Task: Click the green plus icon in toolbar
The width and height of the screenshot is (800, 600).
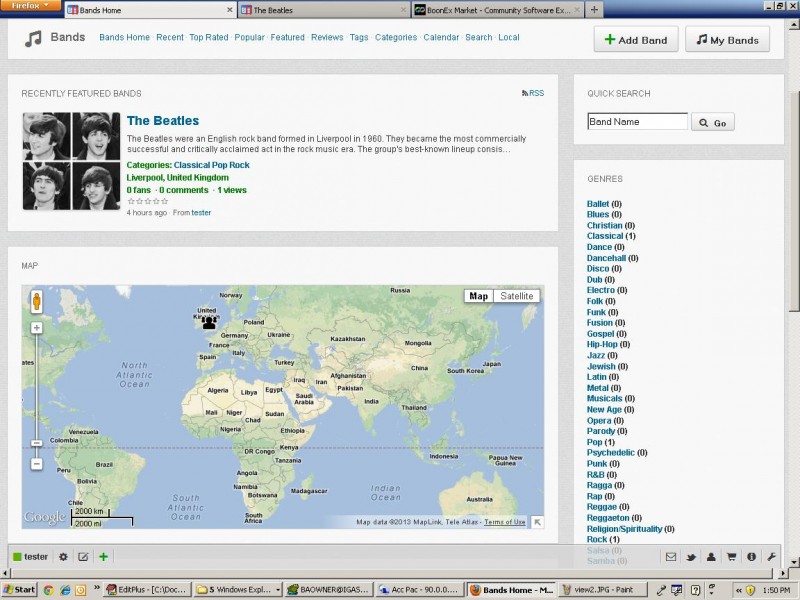Action: pyautogui.click(x=104, y=557)
